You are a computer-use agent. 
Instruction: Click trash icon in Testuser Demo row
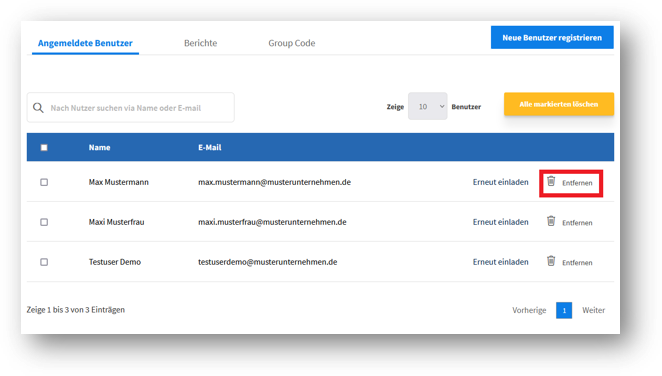click(x=551, y=261)
